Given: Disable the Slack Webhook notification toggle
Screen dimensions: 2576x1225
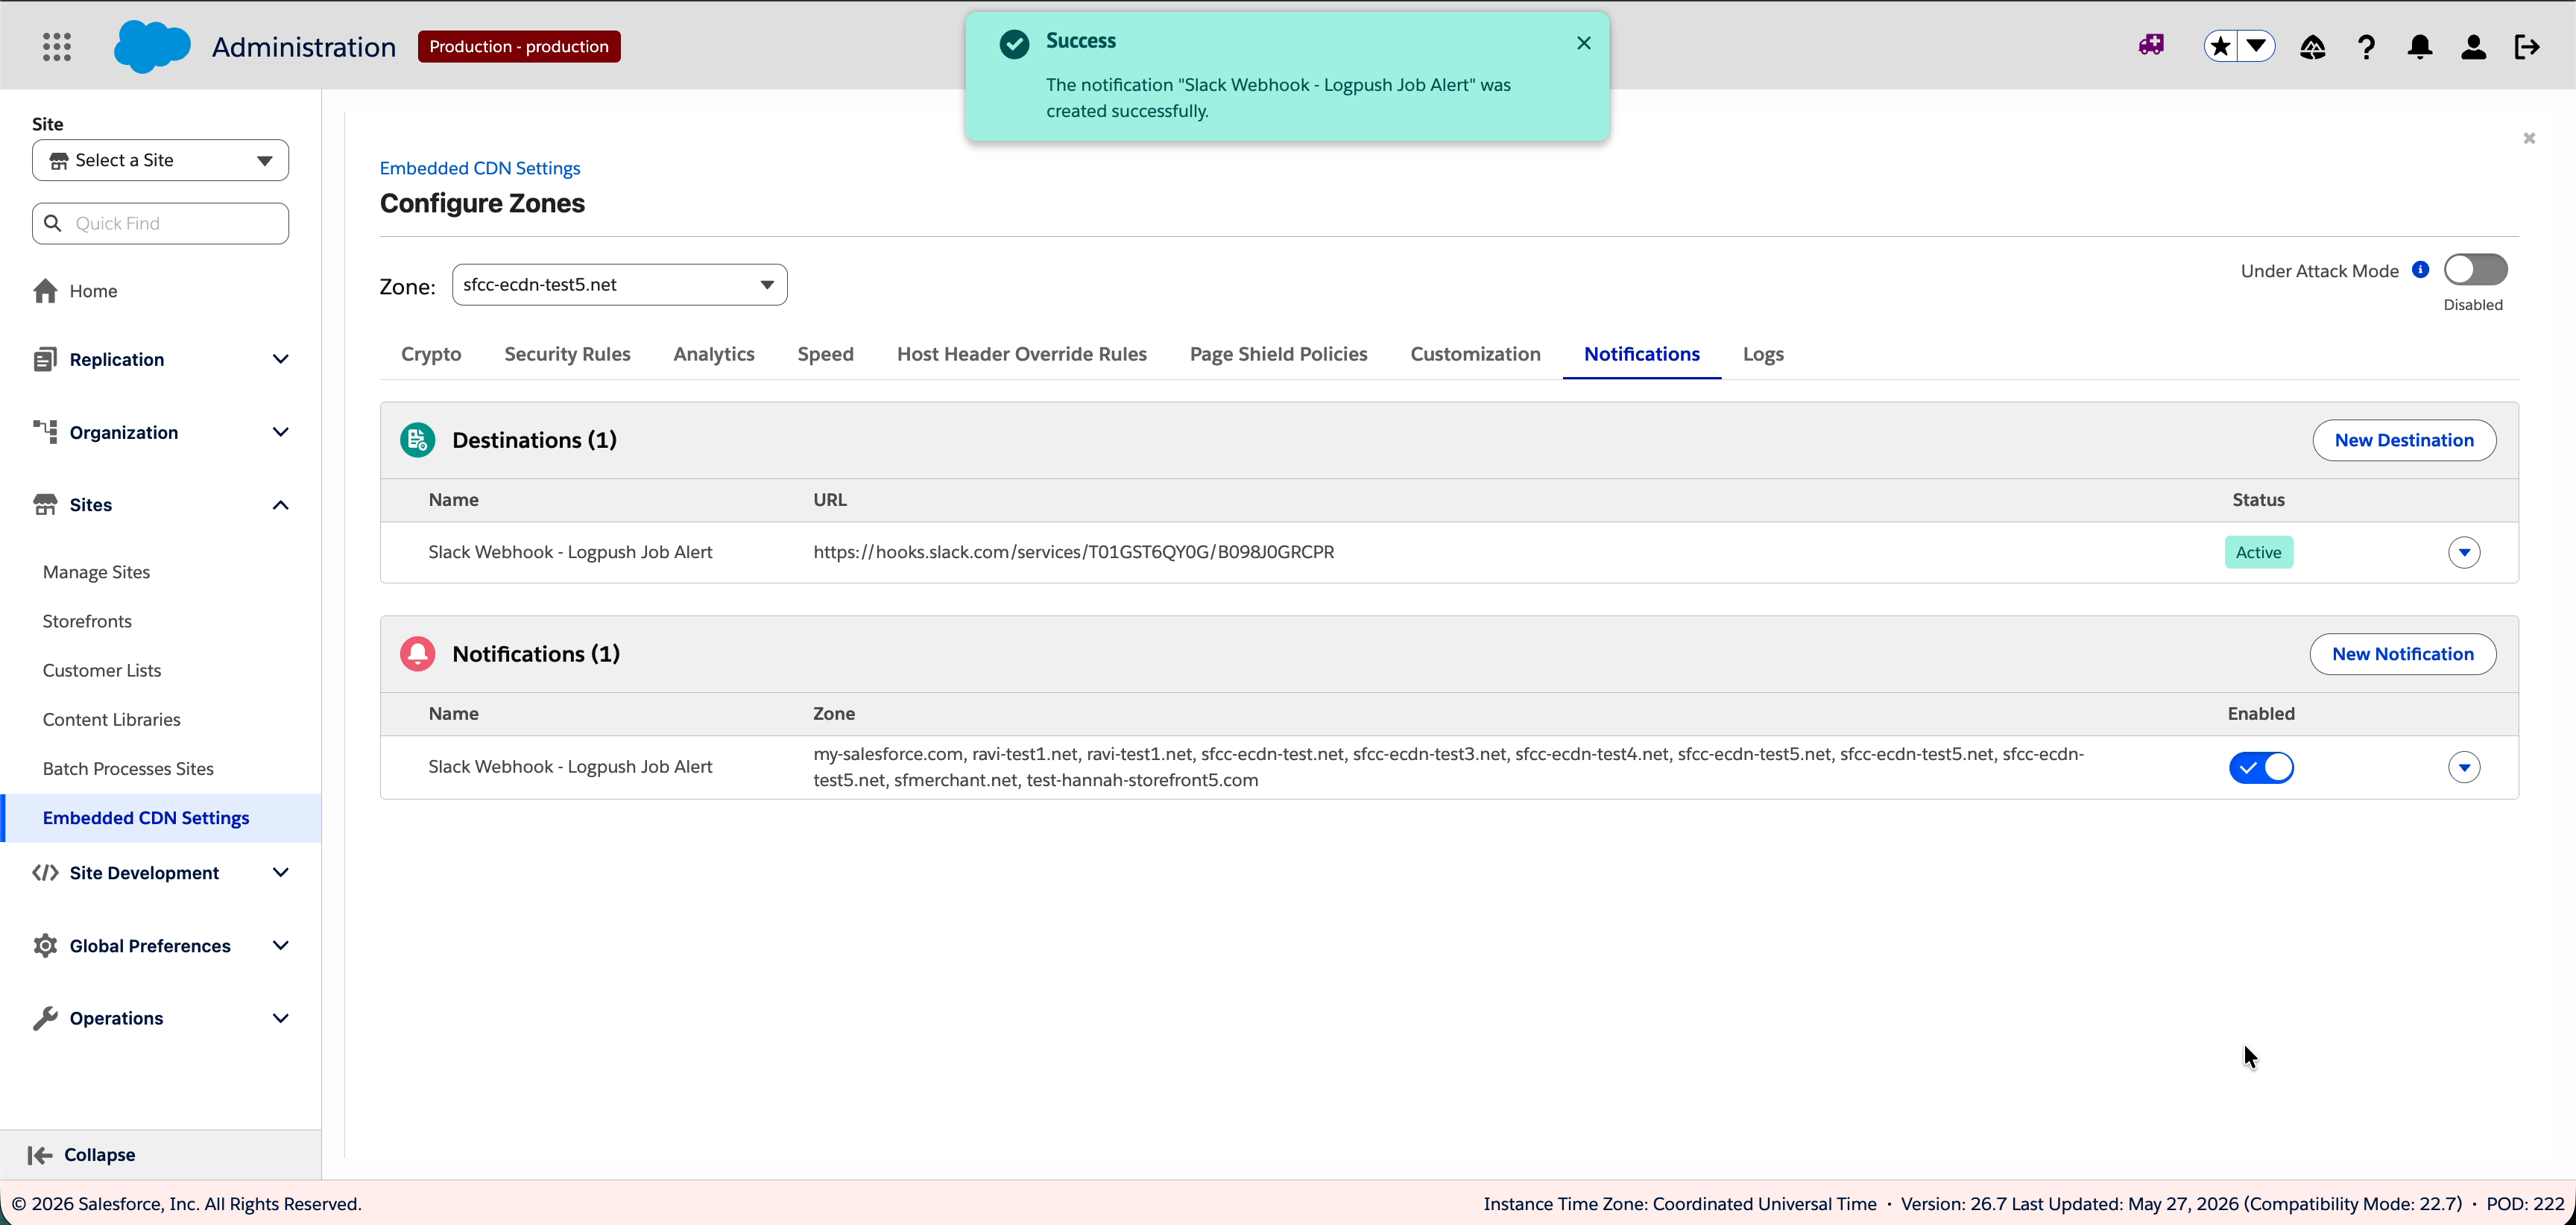Looking at the screenshot, I should point(2261,768).
